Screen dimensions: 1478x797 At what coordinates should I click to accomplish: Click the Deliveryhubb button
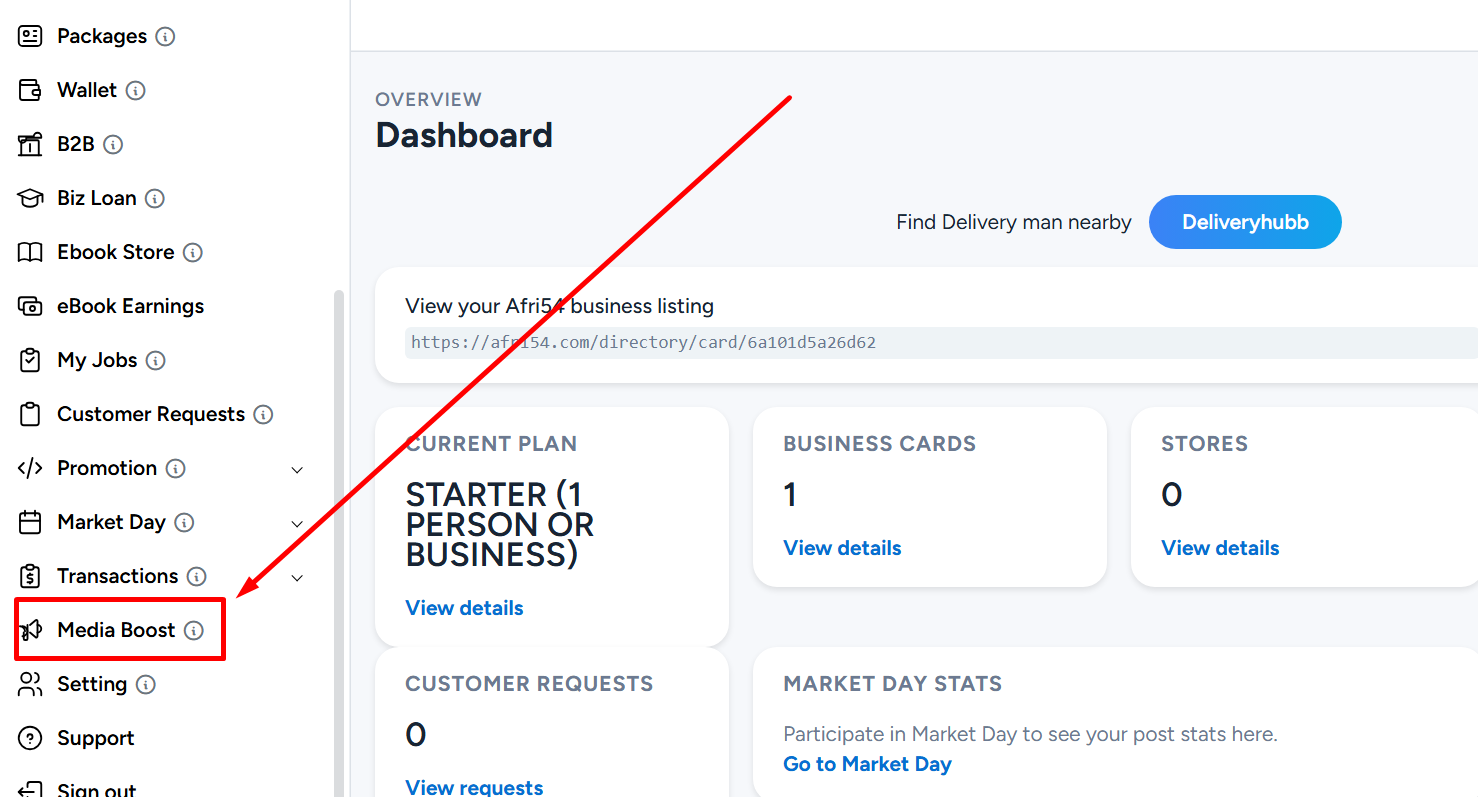pyautogui.click(x=1245, y=222)
